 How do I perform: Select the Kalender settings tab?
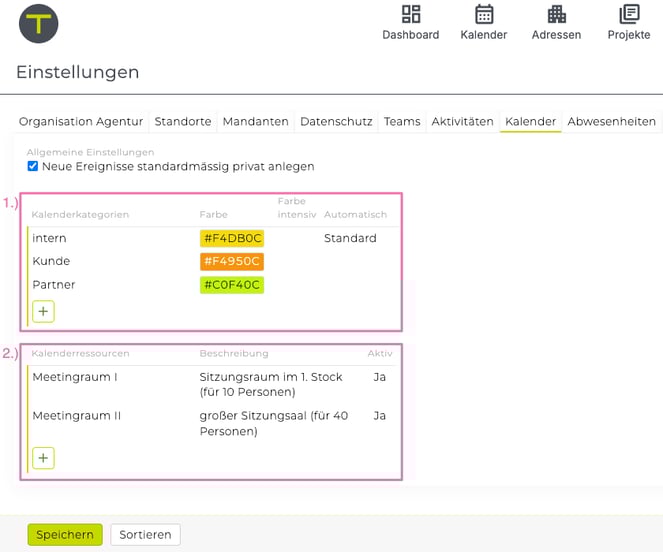[530, 122]
